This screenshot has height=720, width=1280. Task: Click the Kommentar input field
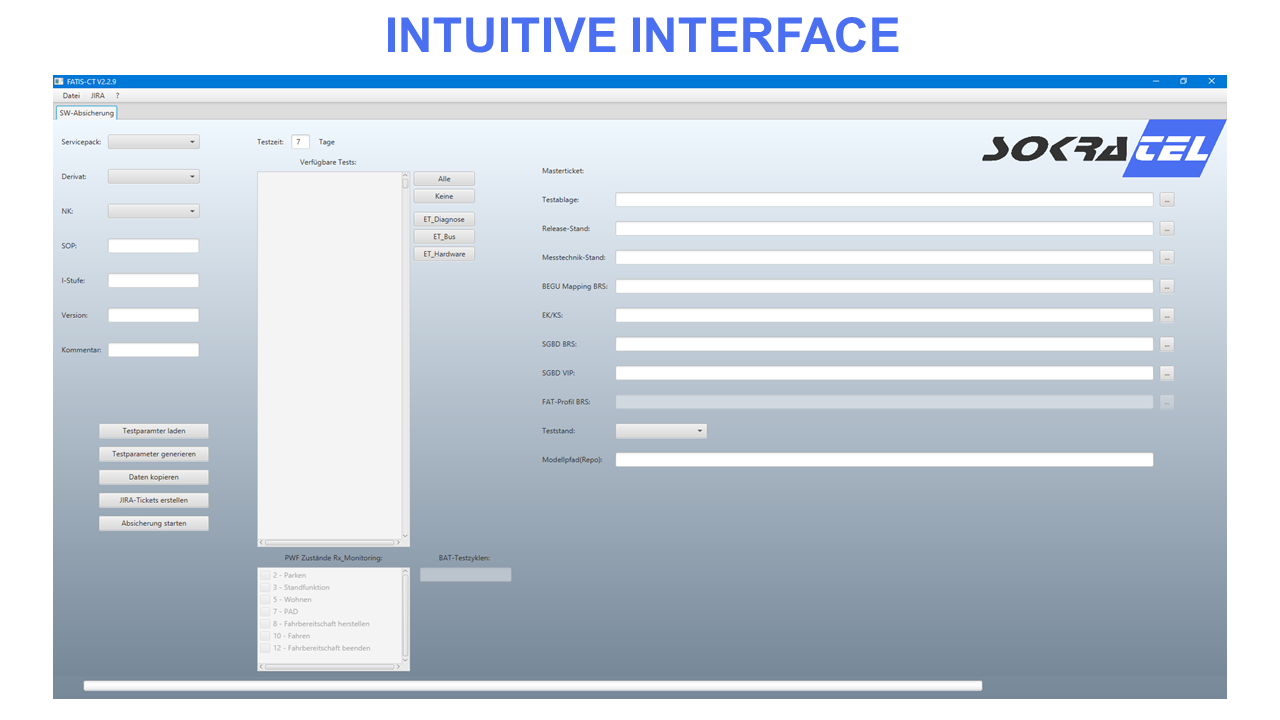tap(154, 350)
